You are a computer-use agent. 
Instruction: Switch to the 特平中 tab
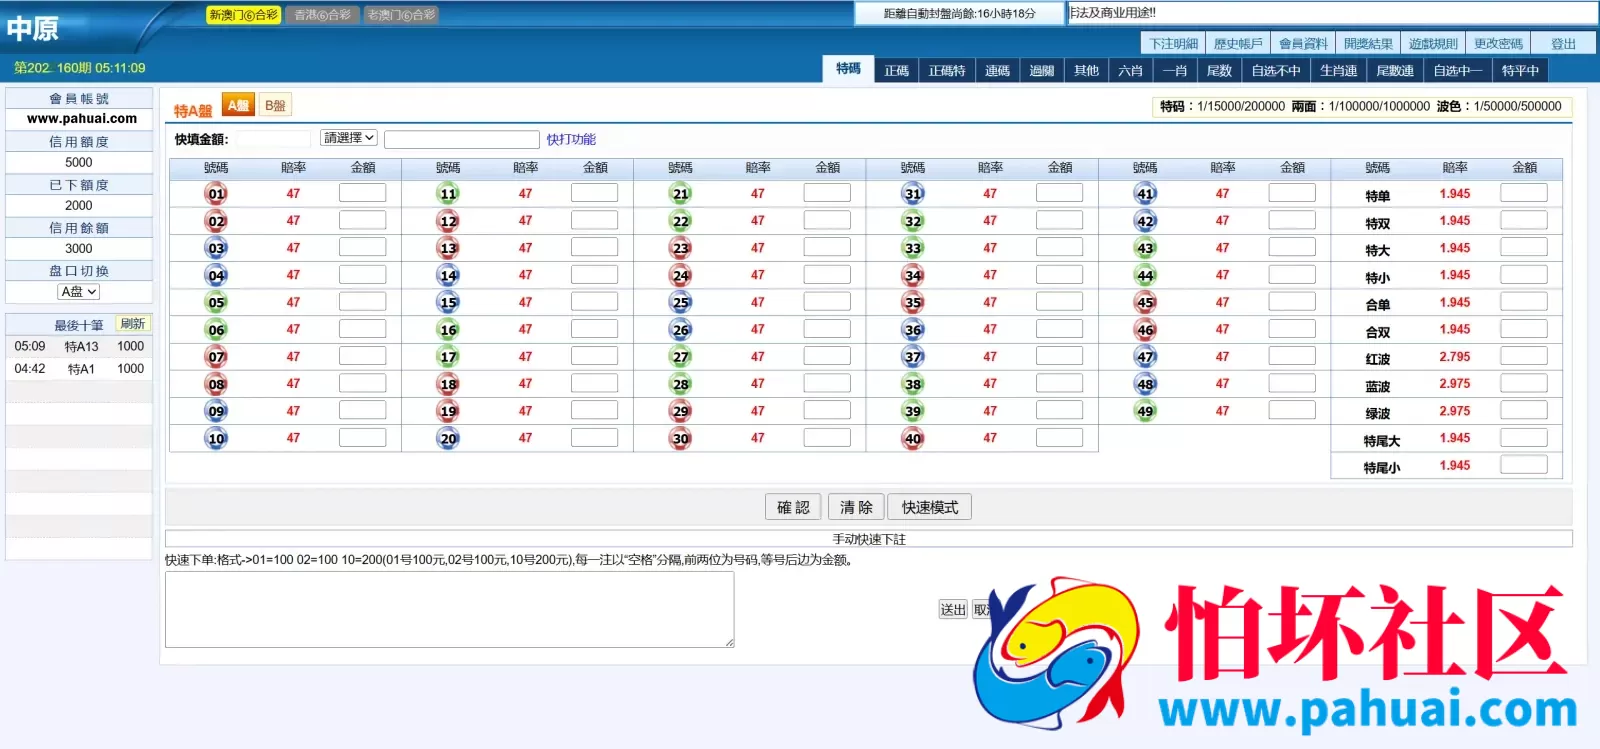tap(1520, 71)
